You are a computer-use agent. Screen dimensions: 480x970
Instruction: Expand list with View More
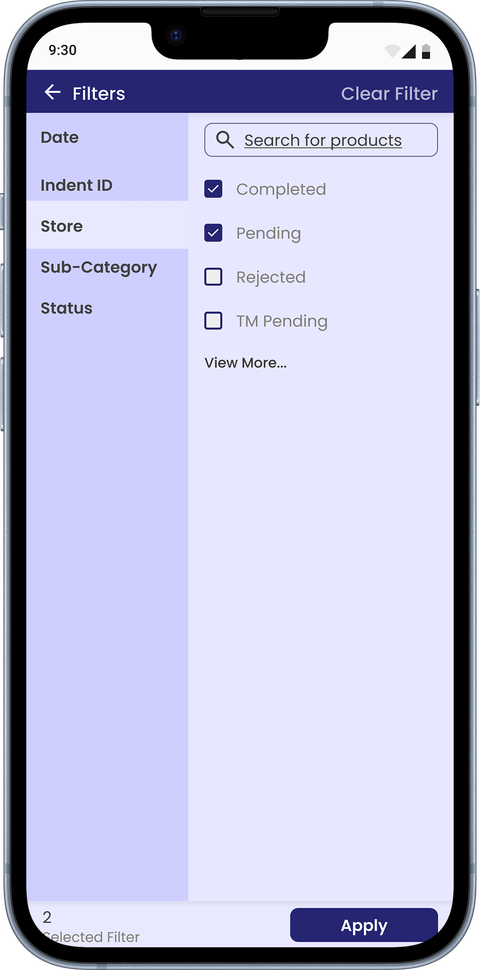(x=246, y=363)
